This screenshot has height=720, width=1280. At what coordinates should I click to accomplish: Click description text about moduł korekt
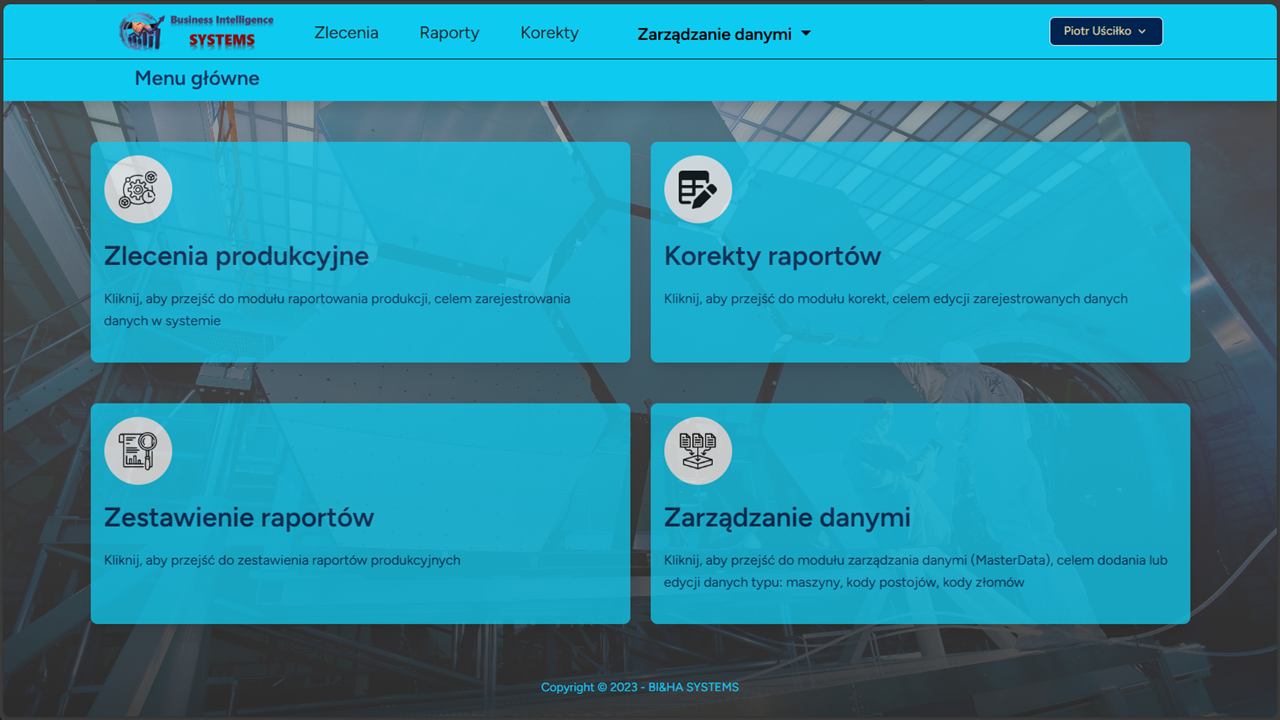pyautogui.click(x=896, y=299)
